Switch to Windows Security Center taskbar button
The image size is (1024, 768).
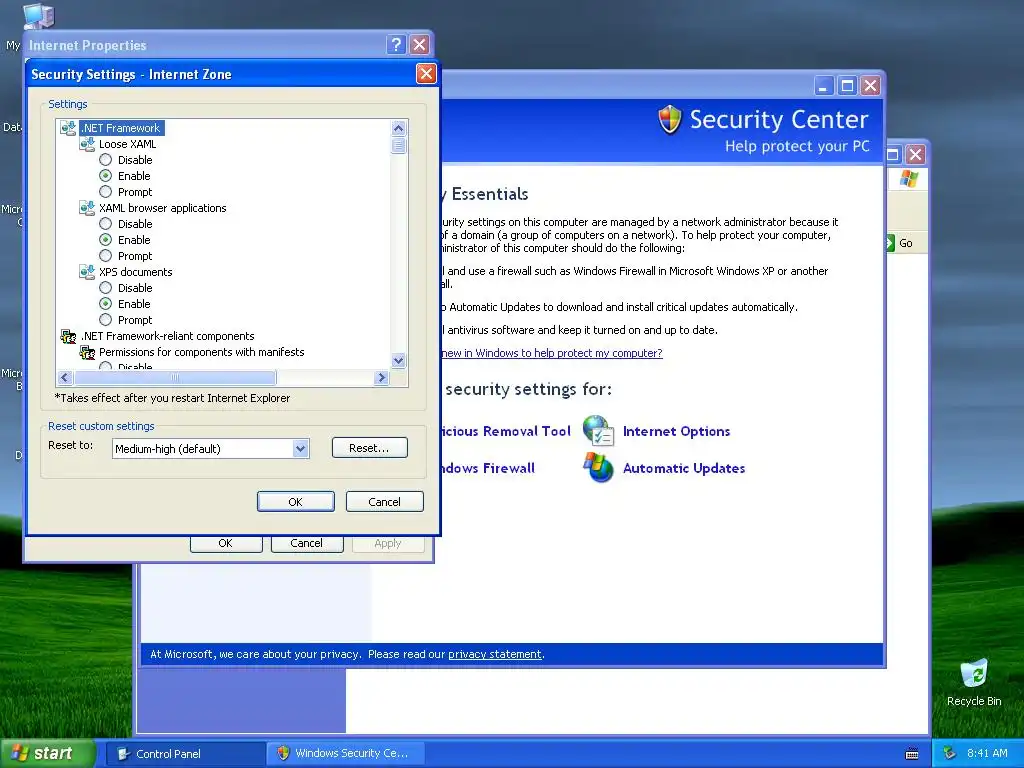tap(346, 754)
